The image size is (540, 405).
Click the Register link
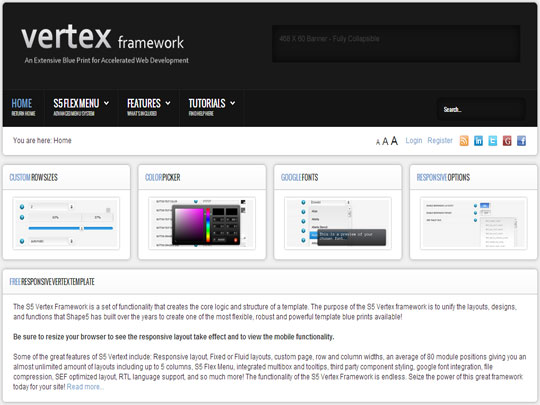(x=440, y=141)
